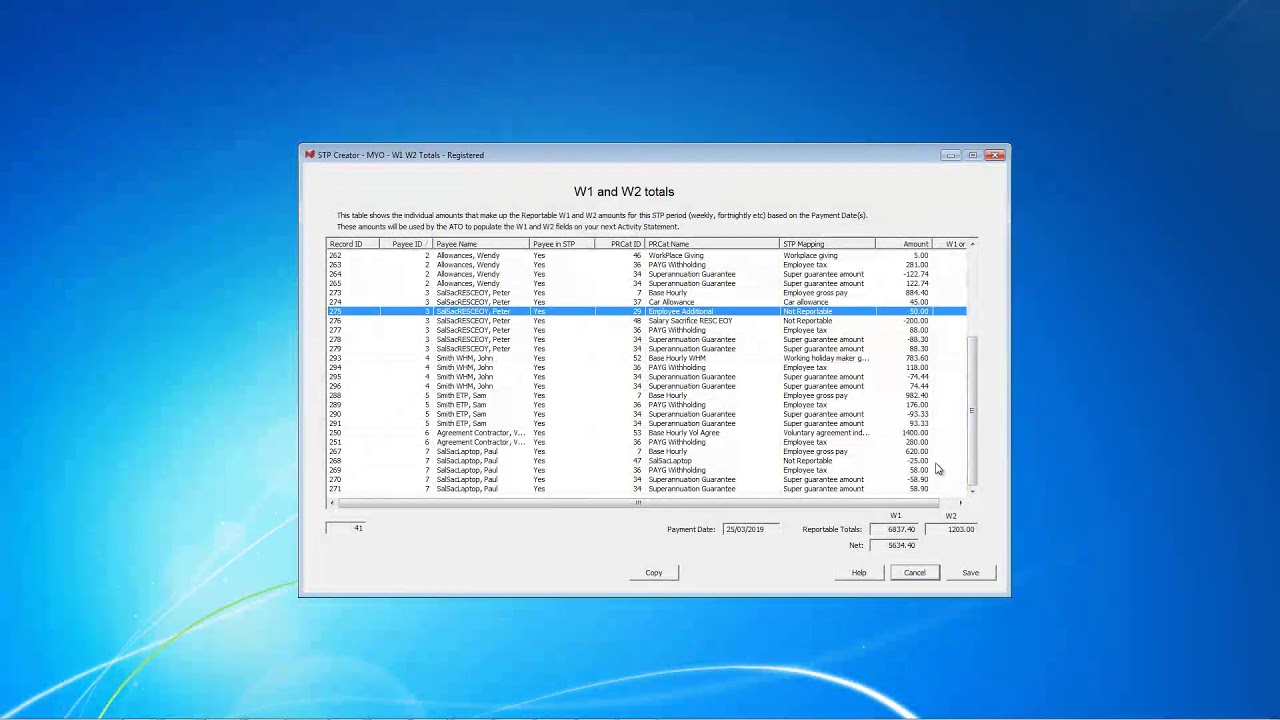Click the horizontal scrollbar left arrow
Viewport: 1280px width, 720px height.
click(333, 503)
